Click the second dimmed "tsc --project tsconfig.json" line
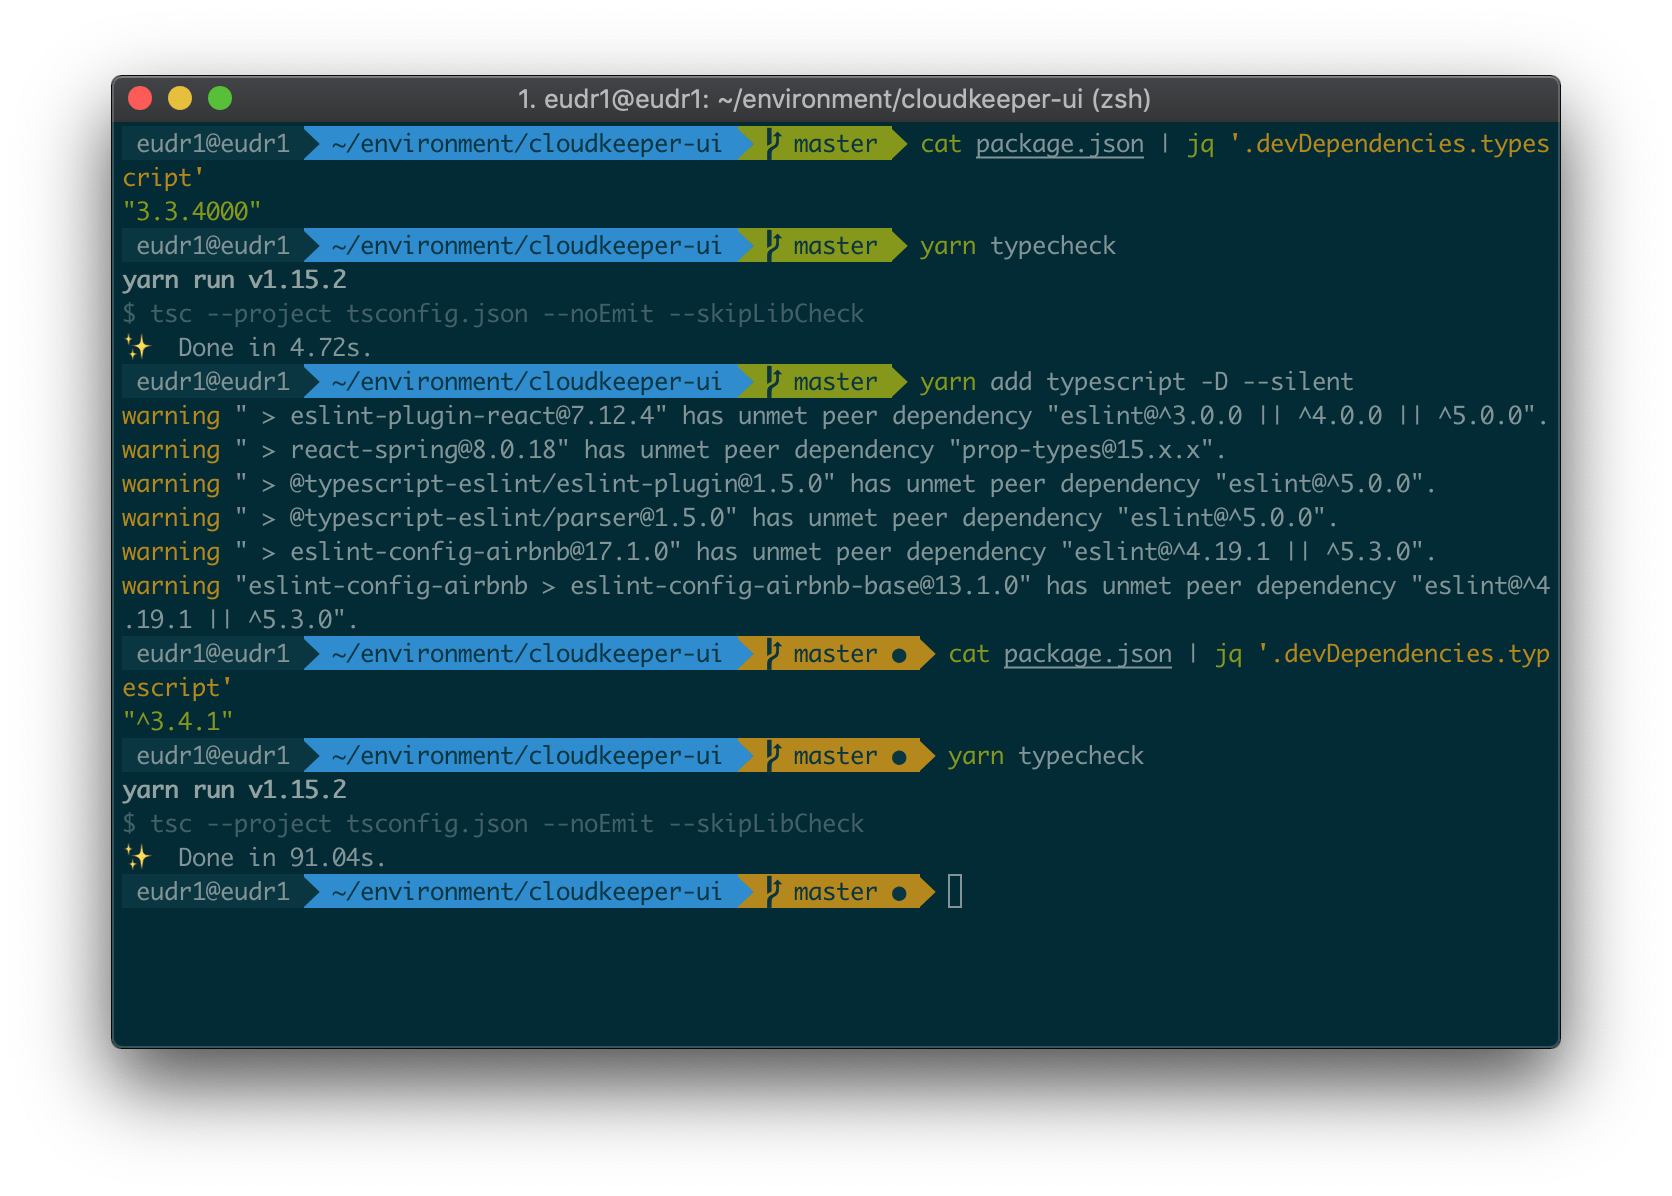 493,824
